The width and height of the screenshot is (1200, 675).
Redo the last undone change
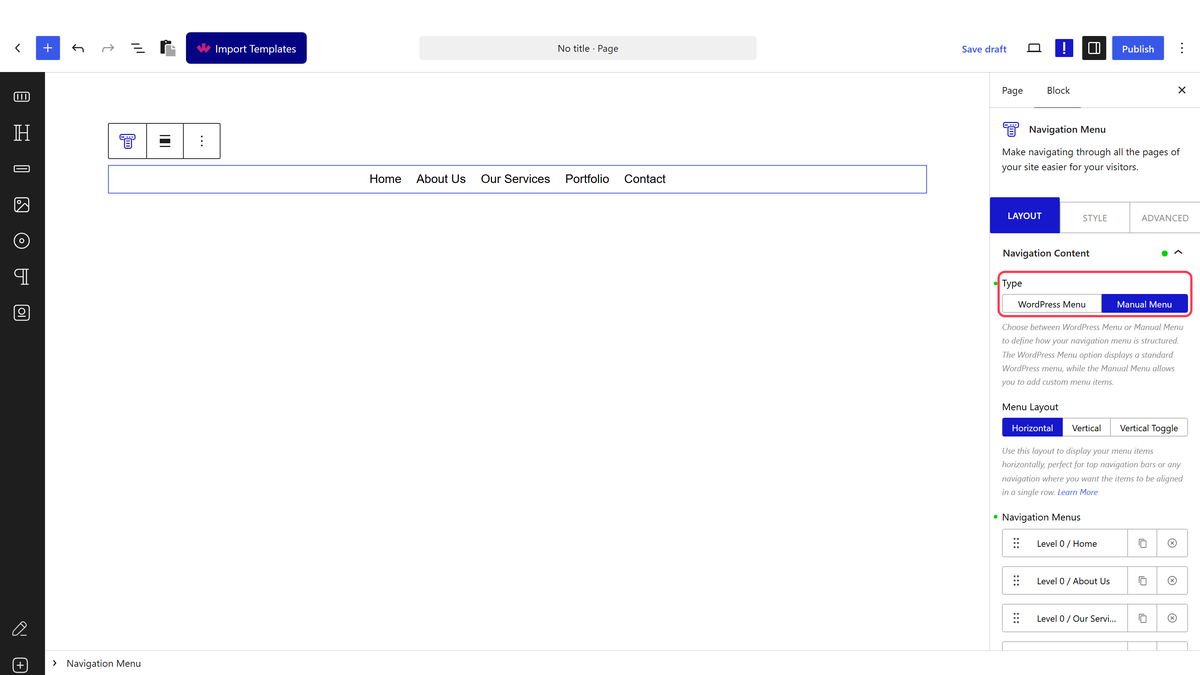pos(108,48)
